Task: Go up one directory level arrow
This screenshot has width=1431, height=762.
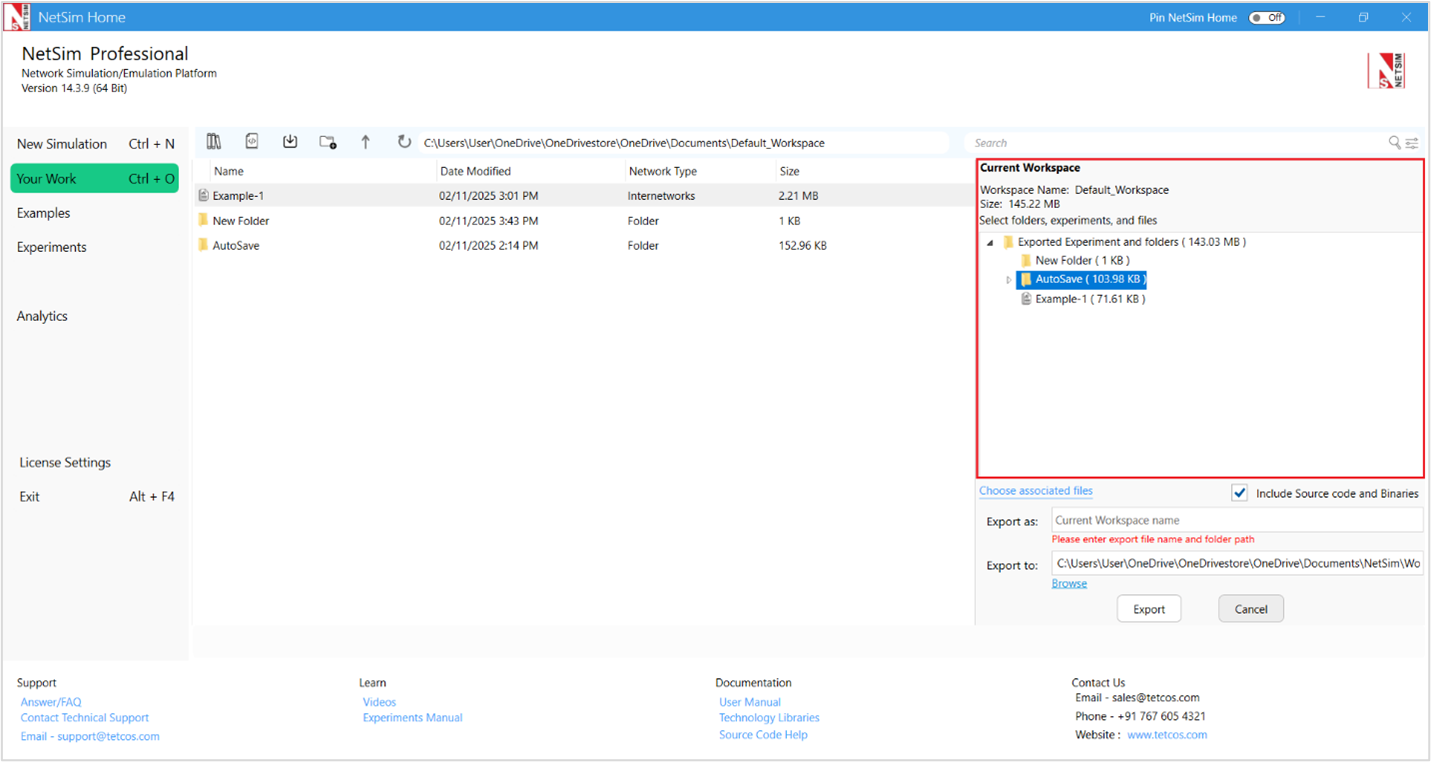Action: point(366,142)
